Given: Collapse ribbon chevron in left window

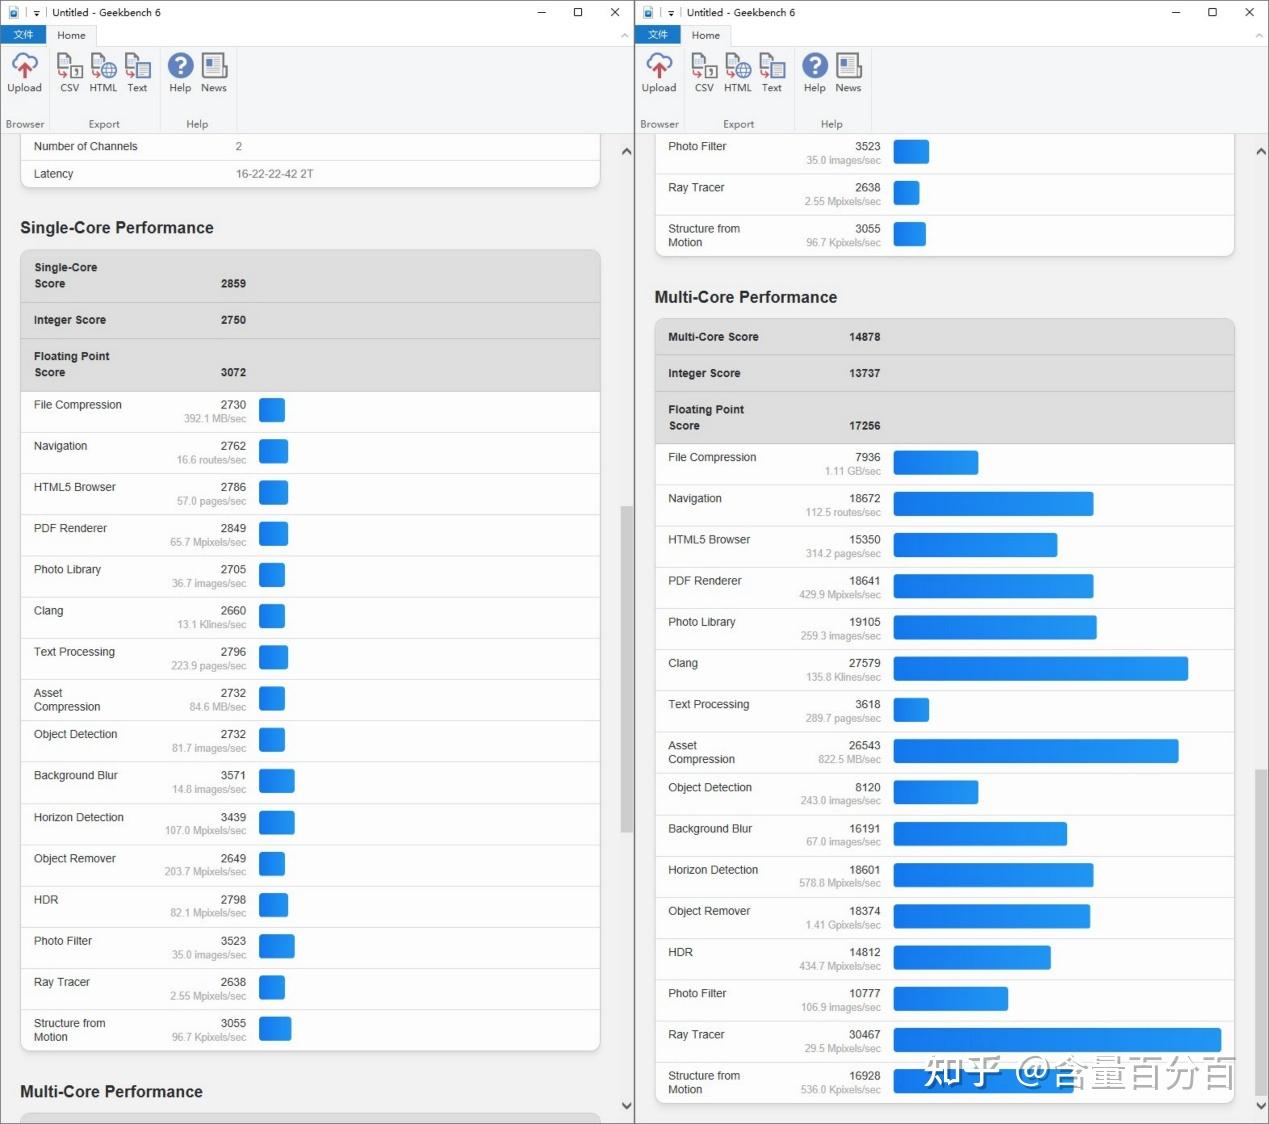Looking at the screenshot, I should tap(625, 35).
